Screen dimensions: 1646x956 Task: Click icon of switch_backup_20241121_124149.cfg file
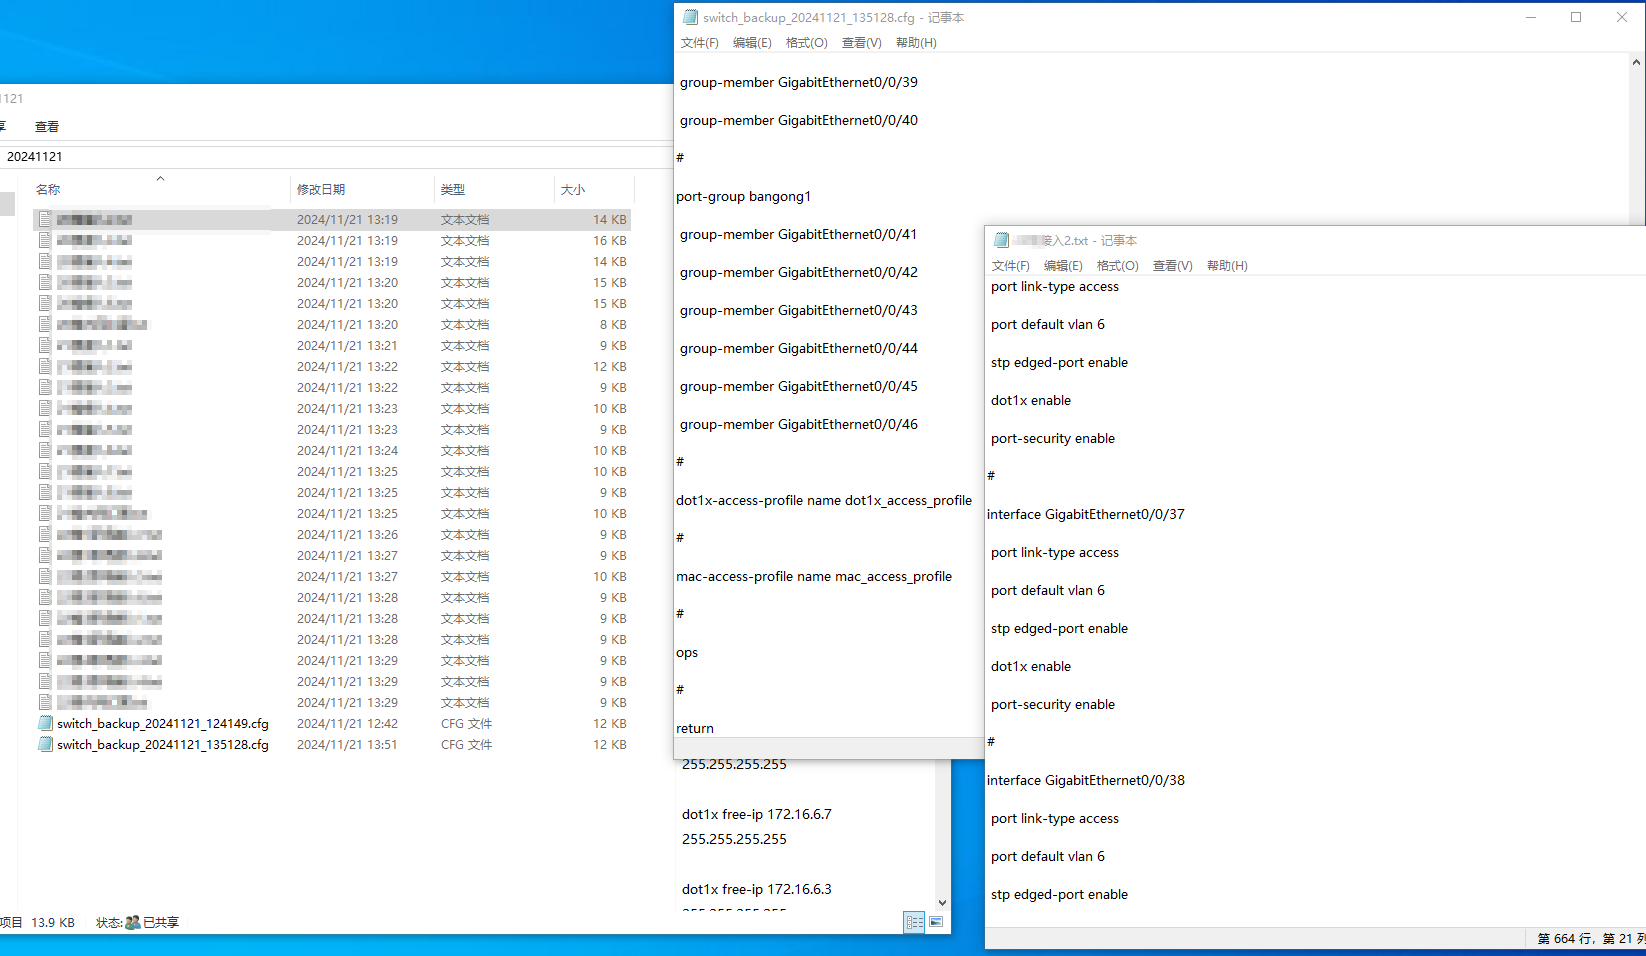(x=45, y=724)
